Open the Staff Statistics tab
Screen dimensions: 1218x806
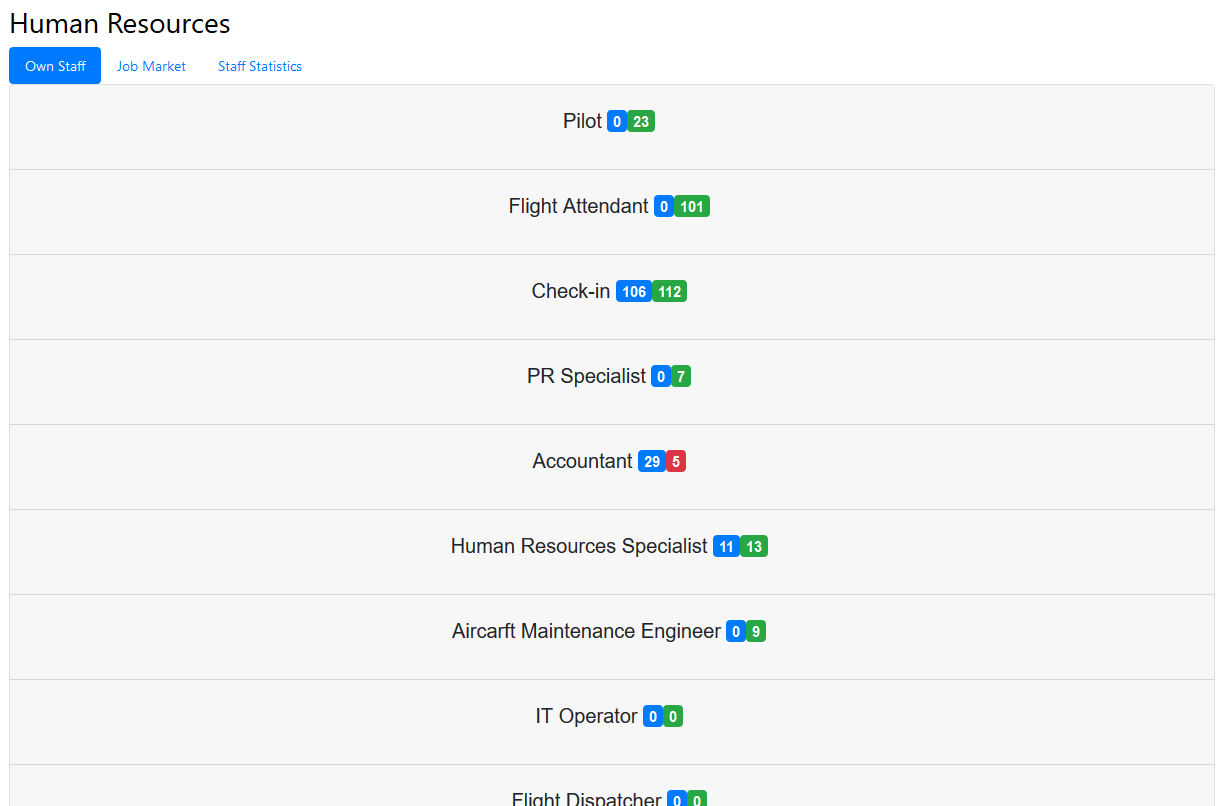pos(260,66)
